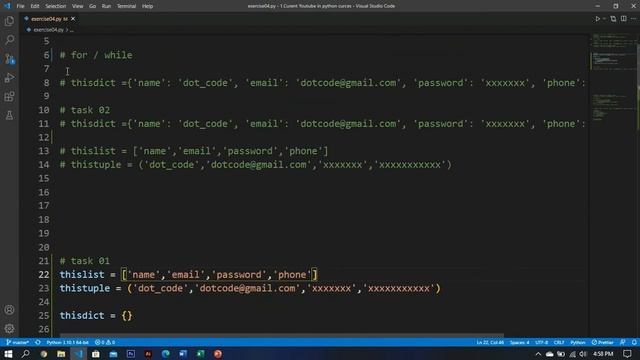Screen dimensions: 640x360
Task: Open File Explorer from the taskbar
Action: [x=61, y=354]
